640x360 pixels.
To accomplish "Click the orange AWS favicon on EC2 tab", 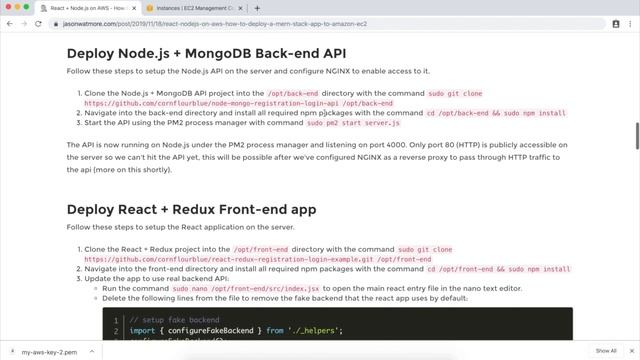I will 150,8.
